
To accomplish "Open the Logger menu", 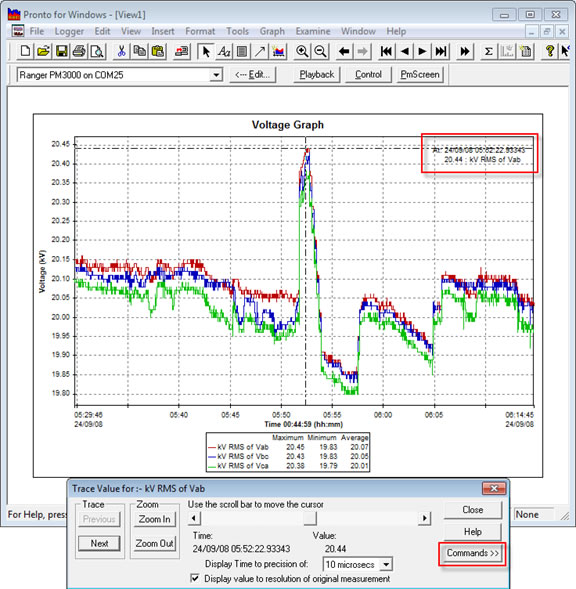I will (69, 31).
